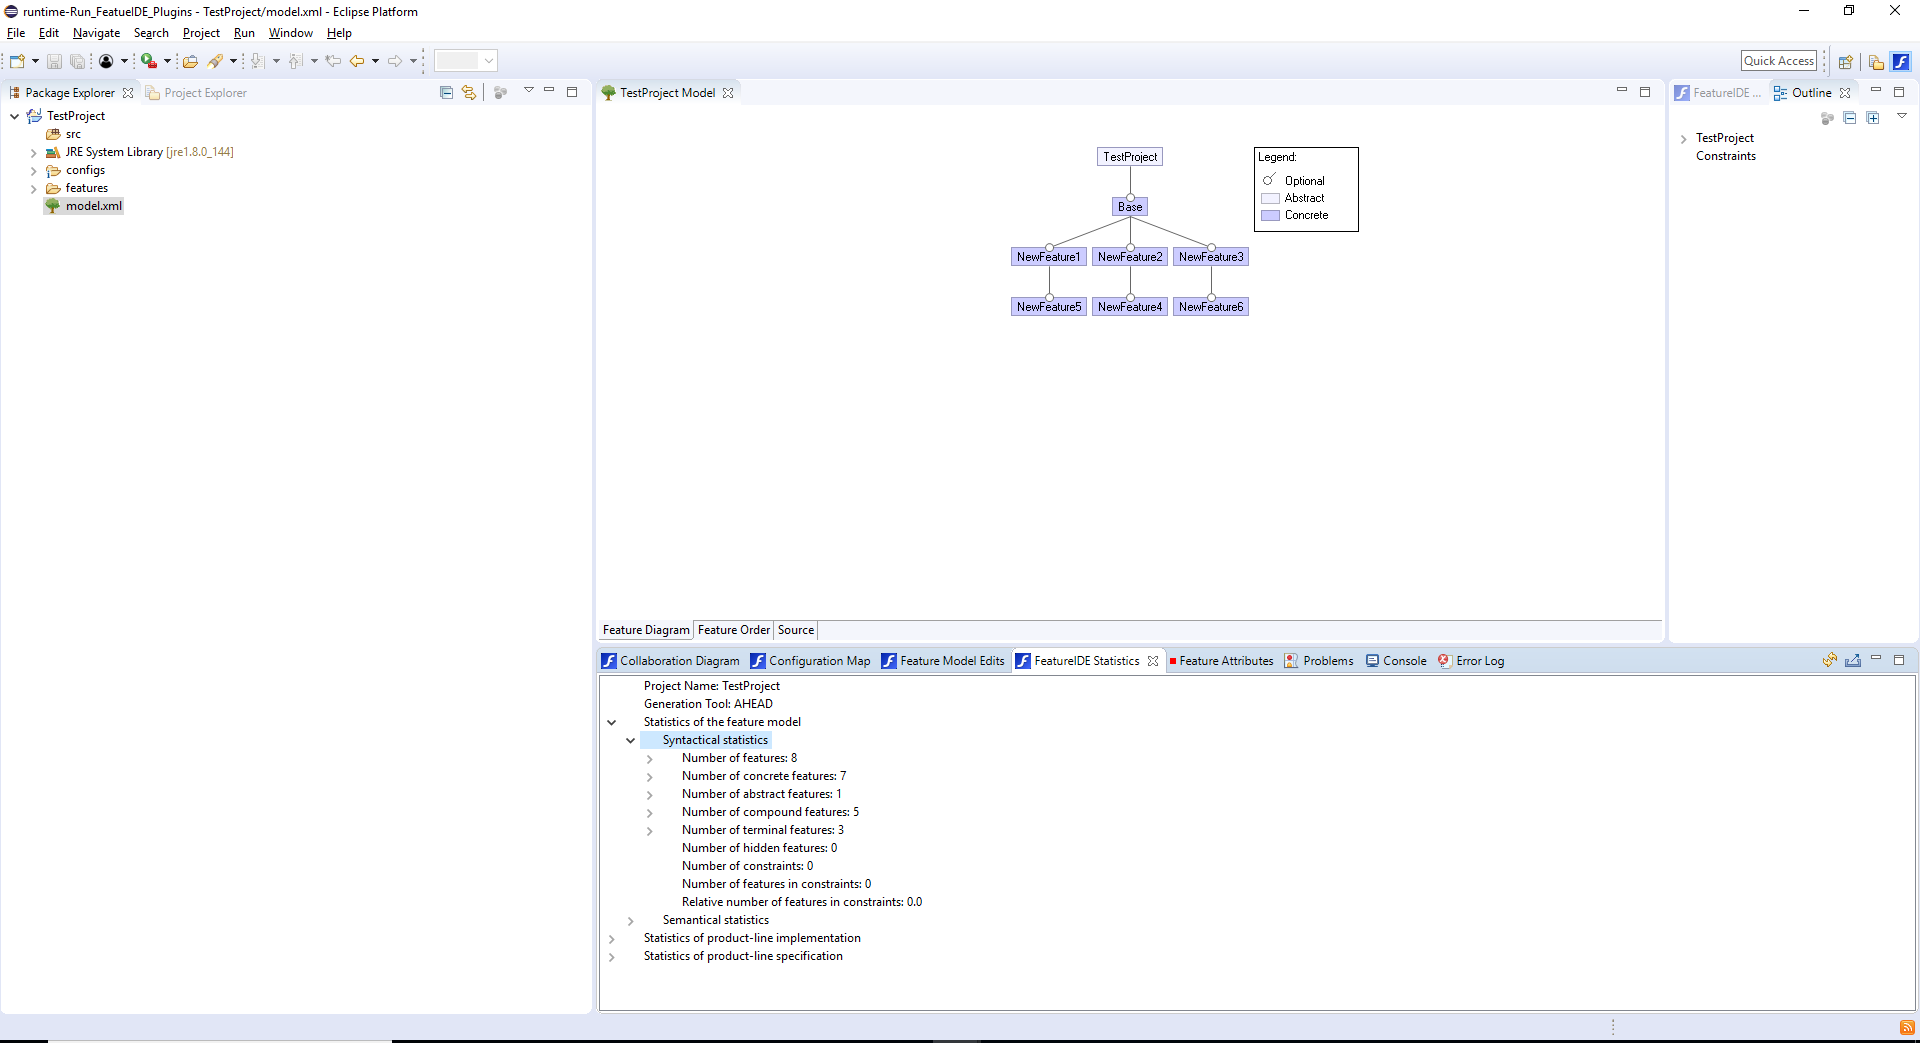Refresh the FeatureIDE Statistics view
The height and width of the screenshot is (1043, 1920).
[1830, 661]
